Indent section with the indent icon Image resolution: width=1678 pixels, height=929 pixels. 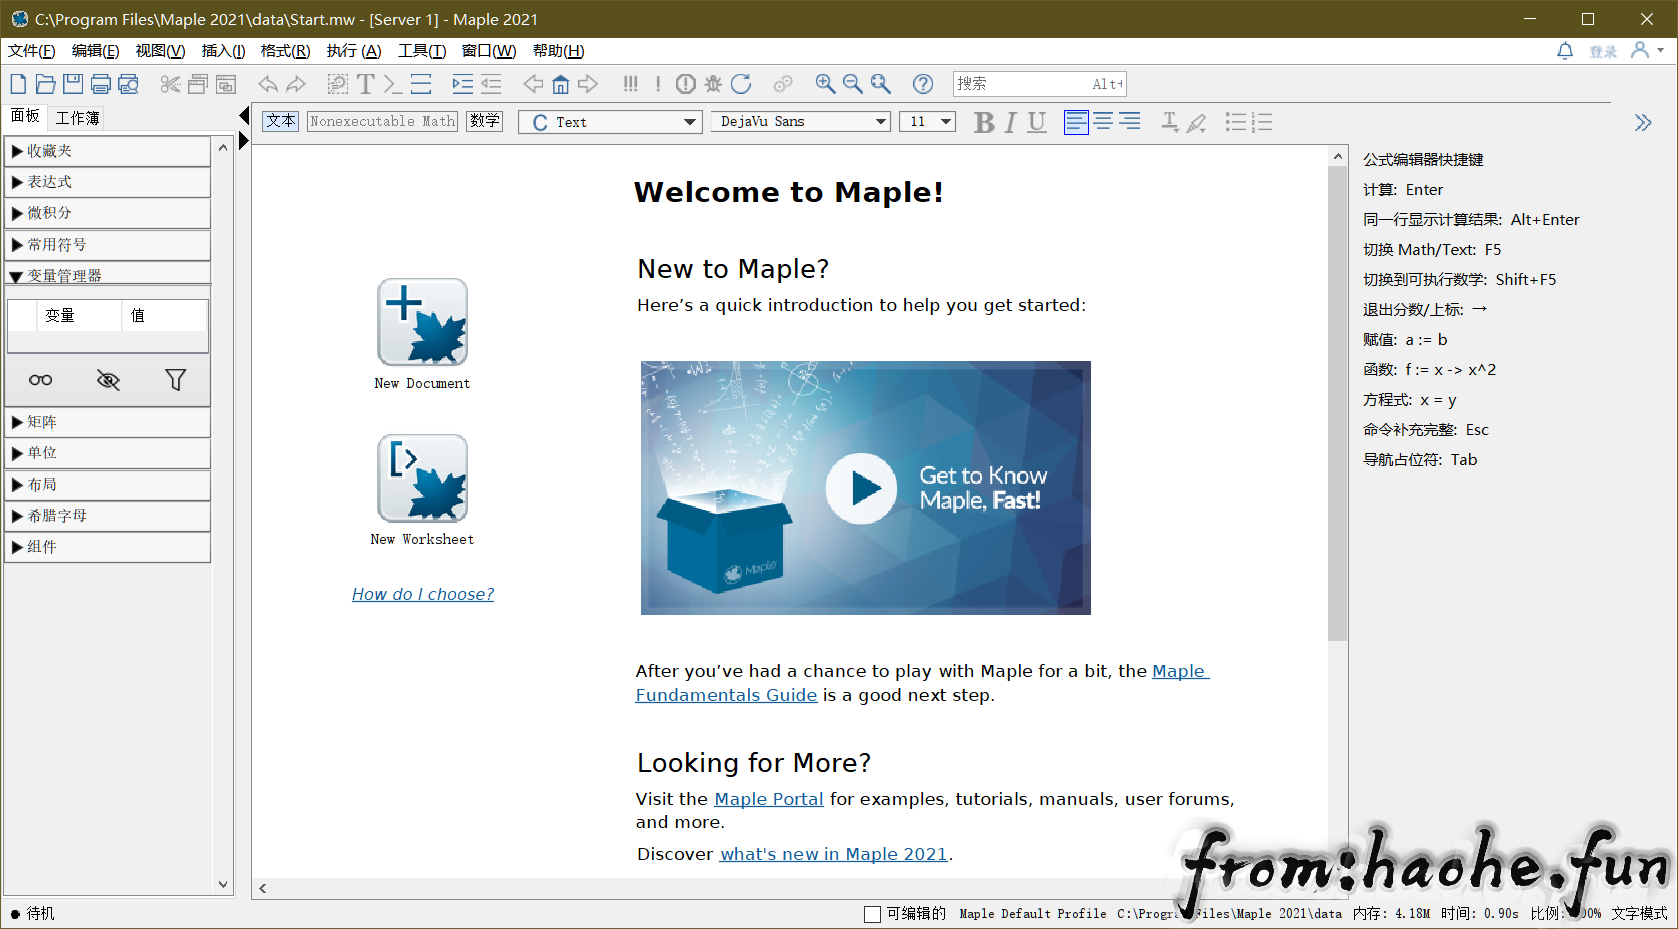click(x=462, y=84)
